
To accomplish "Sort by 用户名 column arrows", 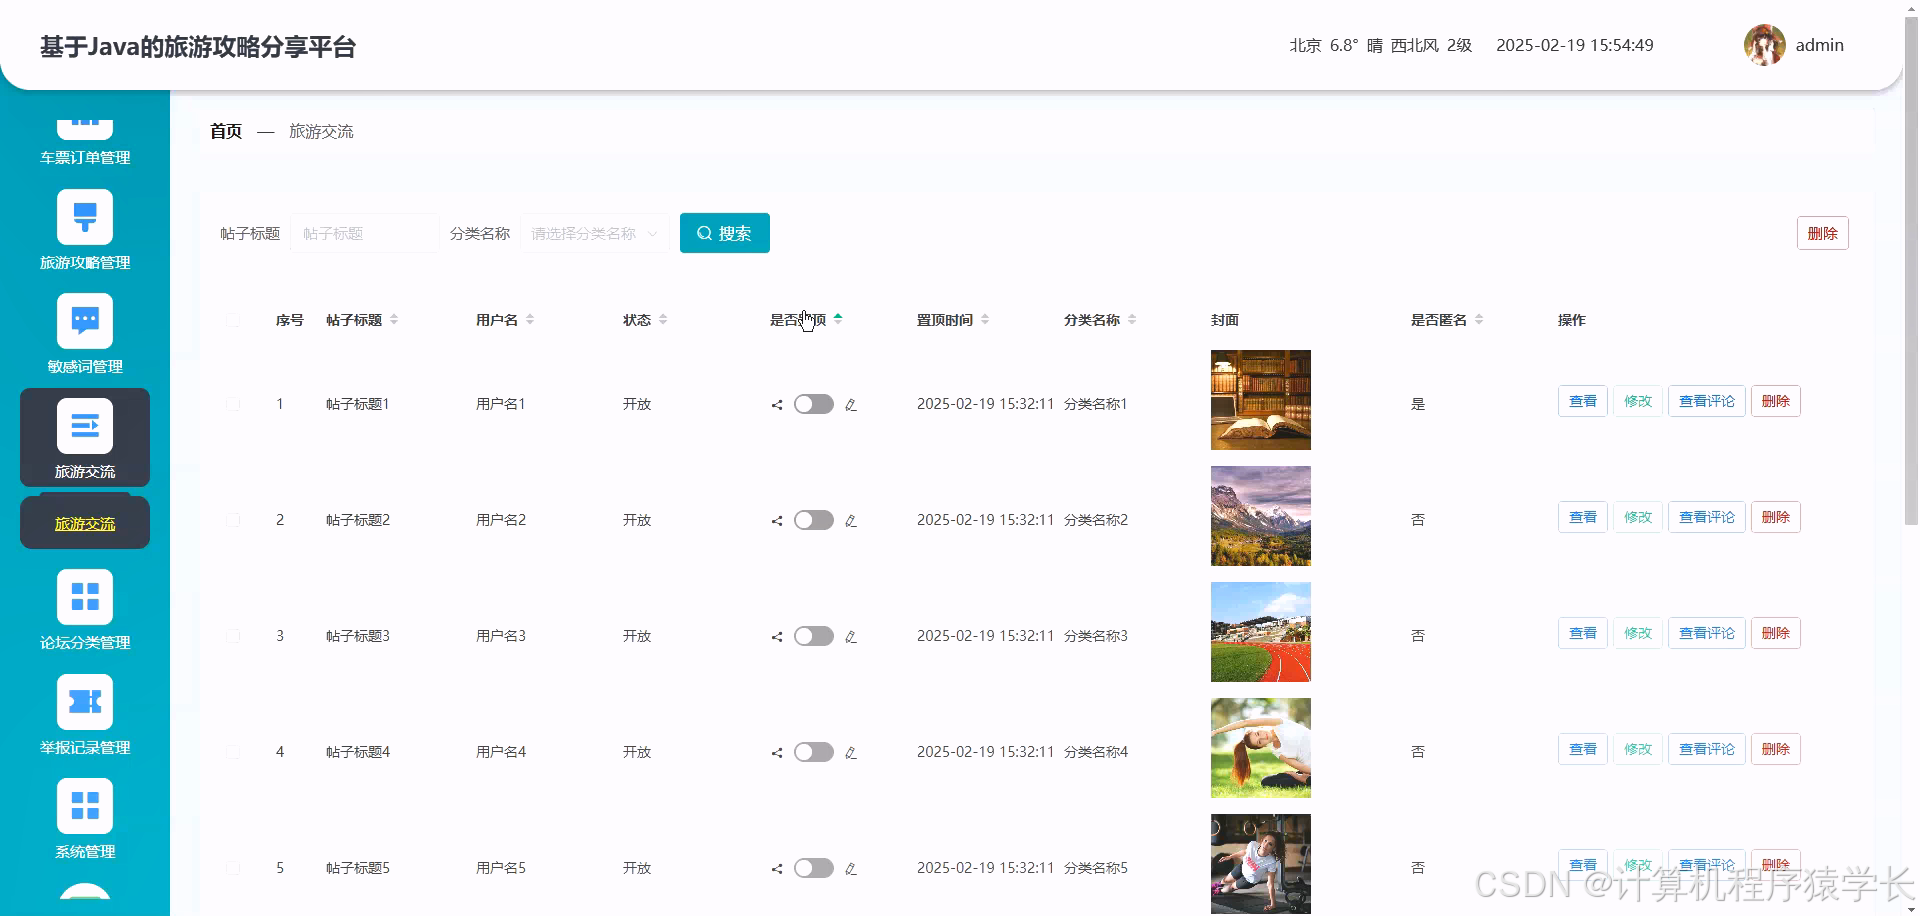I will 530,320.
